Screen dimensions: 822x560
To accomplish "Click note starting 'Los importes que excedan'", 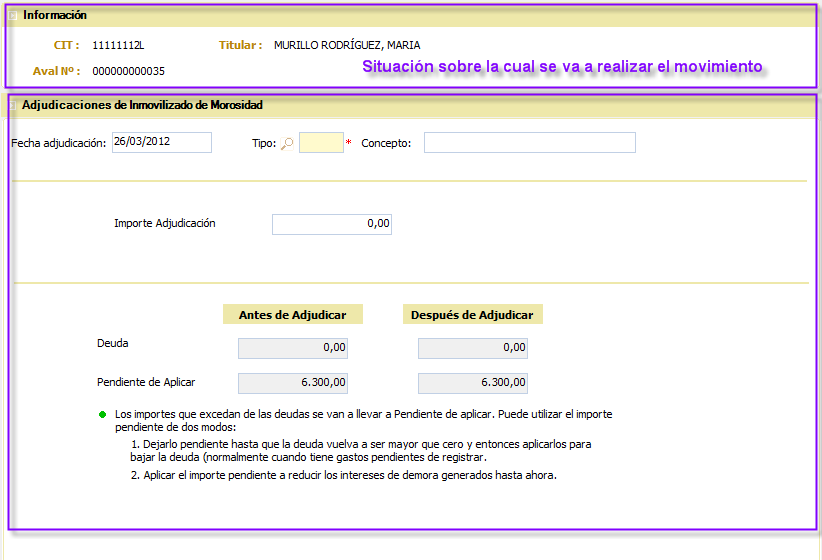I will tap(363, 421).
